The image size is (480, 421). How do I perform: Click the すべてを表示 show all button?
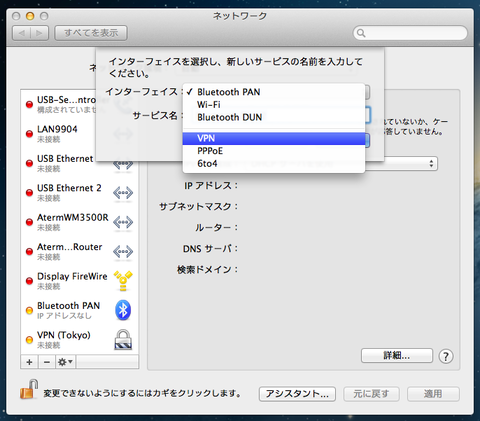tap(91, 33)
